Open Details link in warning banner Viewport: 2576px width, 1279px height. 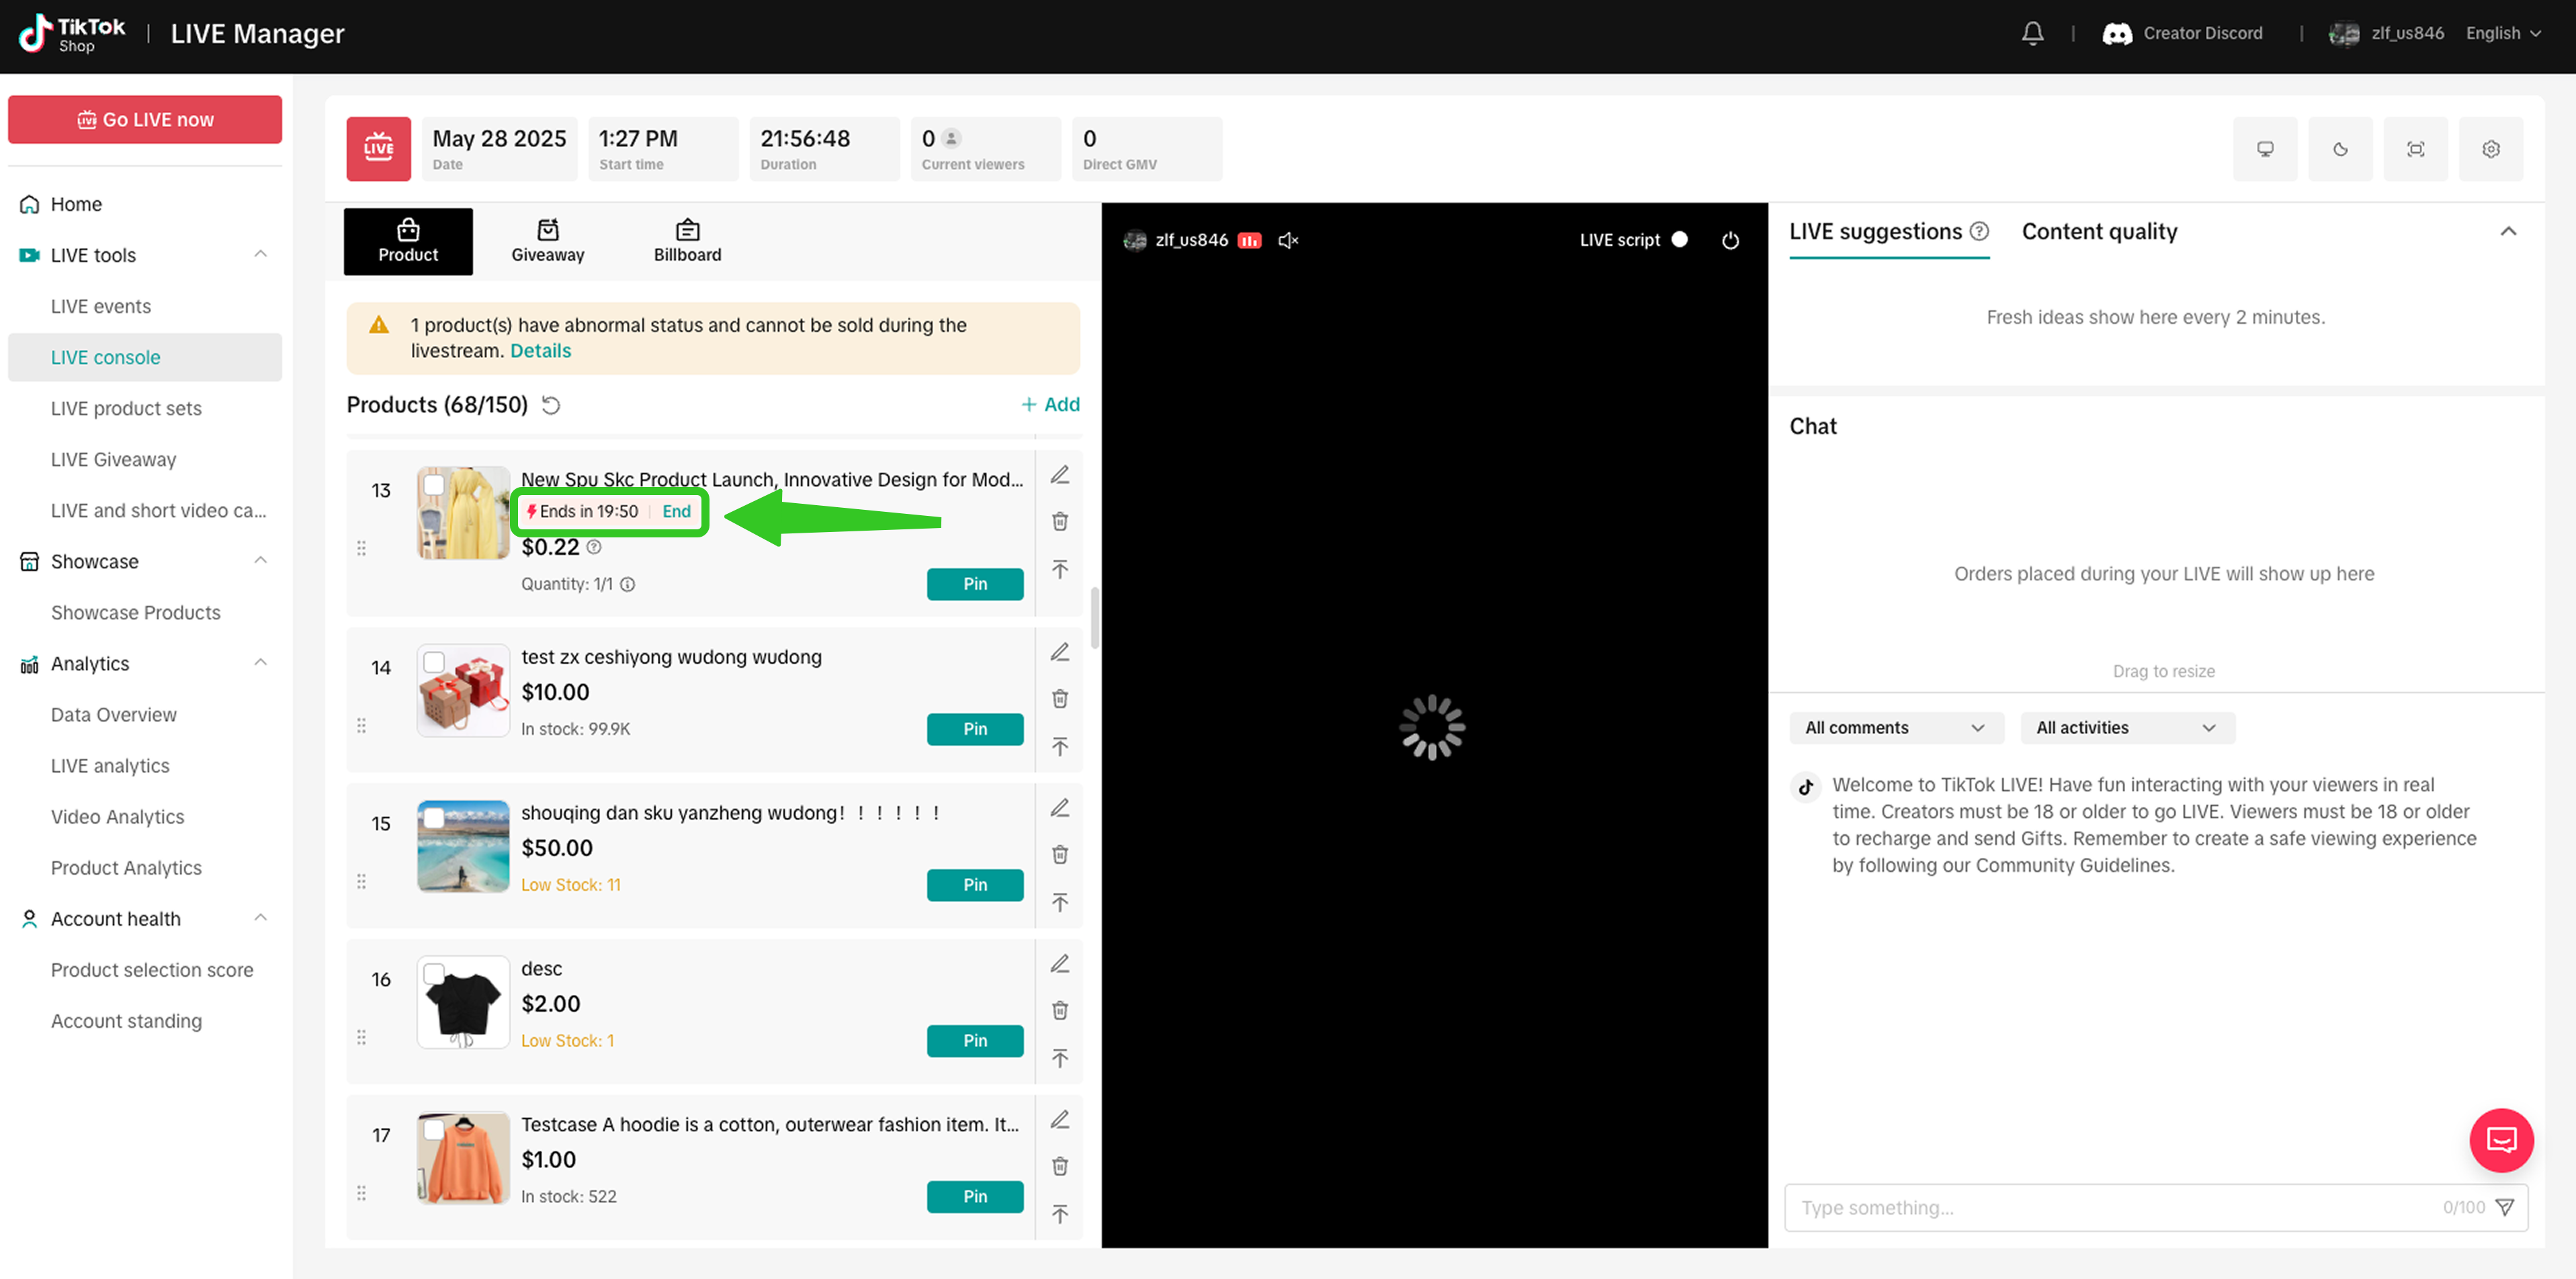coord(540,351)
